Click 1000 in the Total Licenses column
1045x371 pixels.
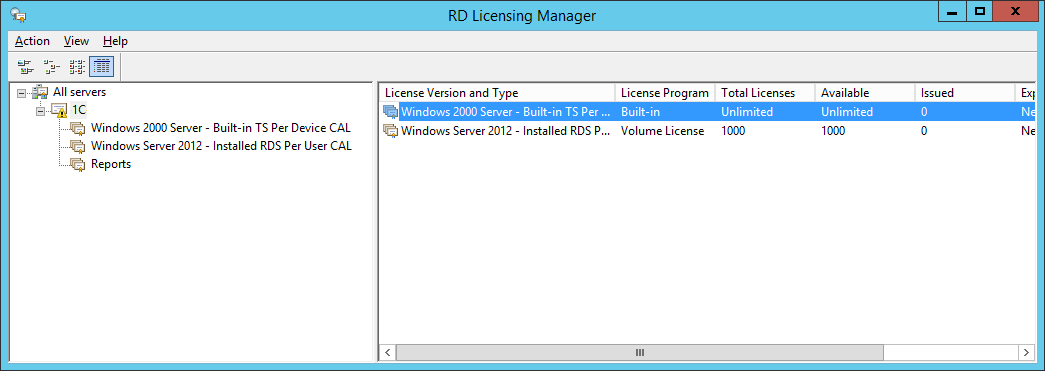[x=733, y=131]
